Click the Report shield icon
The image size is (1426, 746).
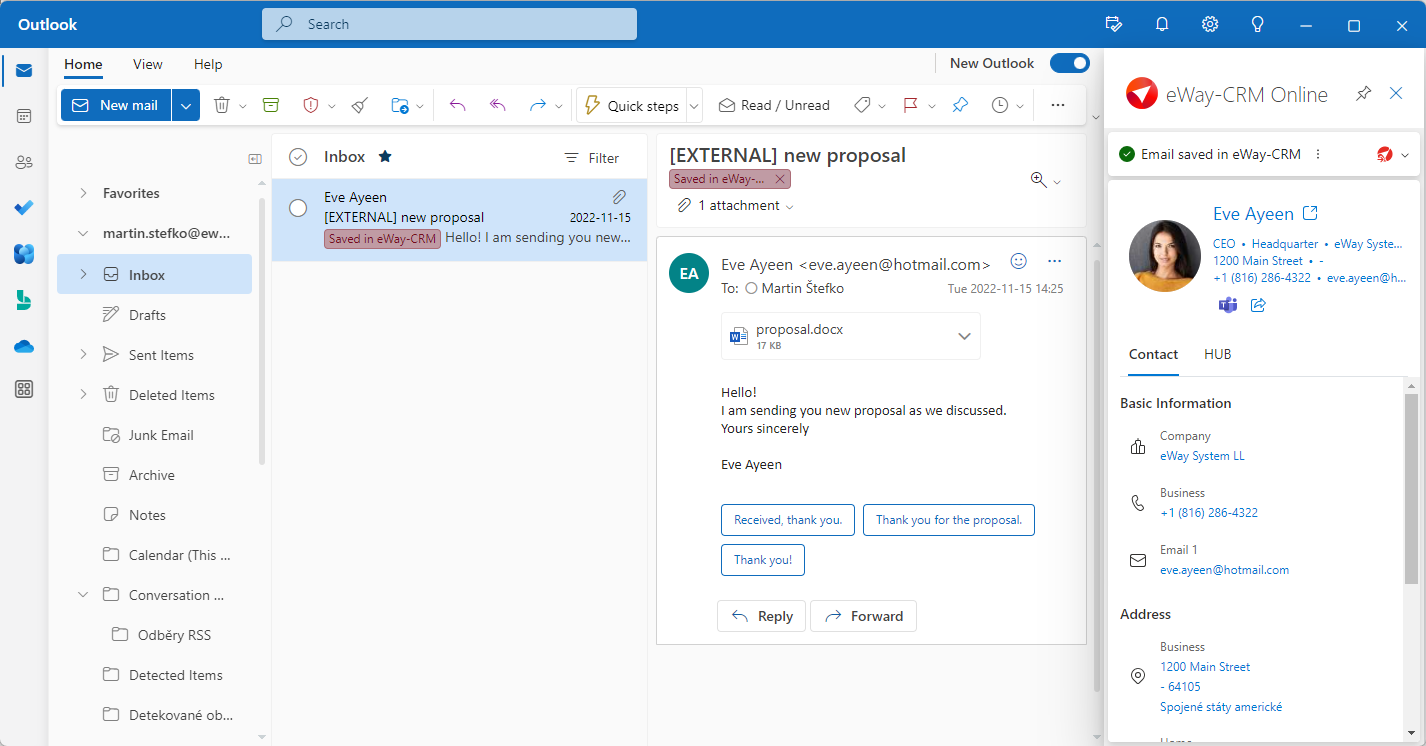tap(310, 105)
